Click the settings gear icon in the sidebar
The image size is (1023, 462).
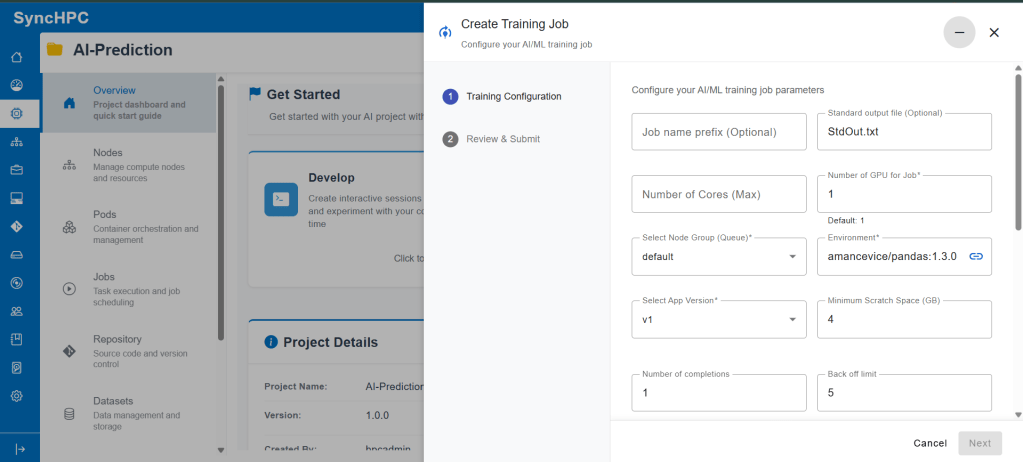pyautogui.click(x=17, y=395)
